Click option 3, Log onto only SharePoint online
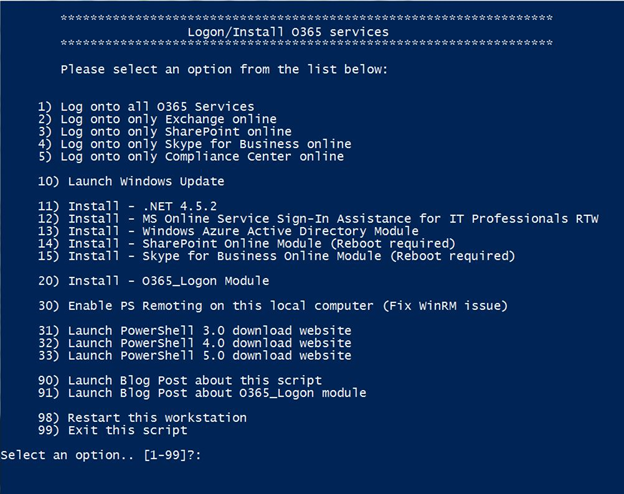 pyautogui.click(x=164, y=131)
